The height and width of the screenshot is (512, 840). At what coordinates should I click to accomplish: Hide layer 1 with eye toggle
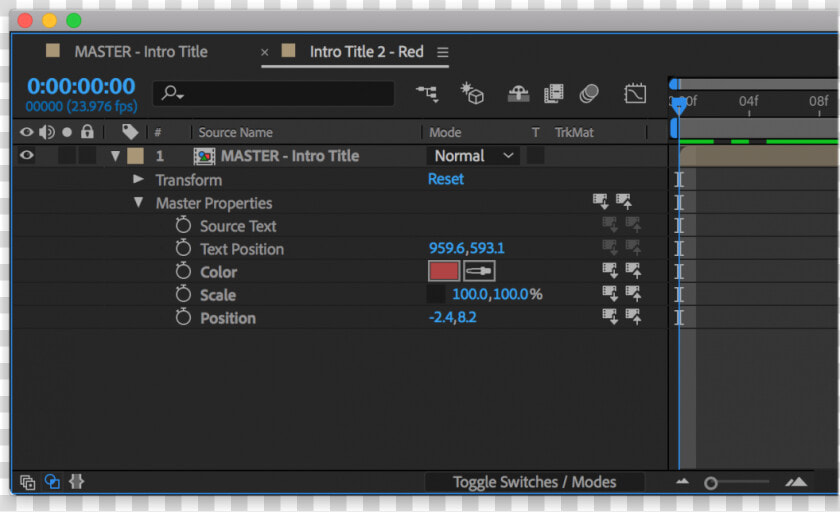click(26, 155)
